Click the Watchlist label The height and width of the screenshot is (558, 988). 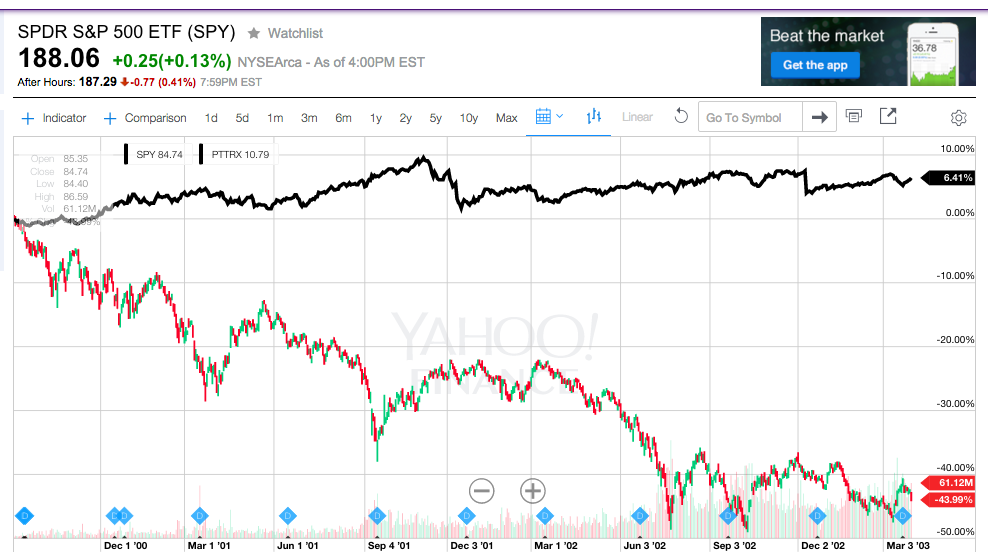tap(295, 33)
